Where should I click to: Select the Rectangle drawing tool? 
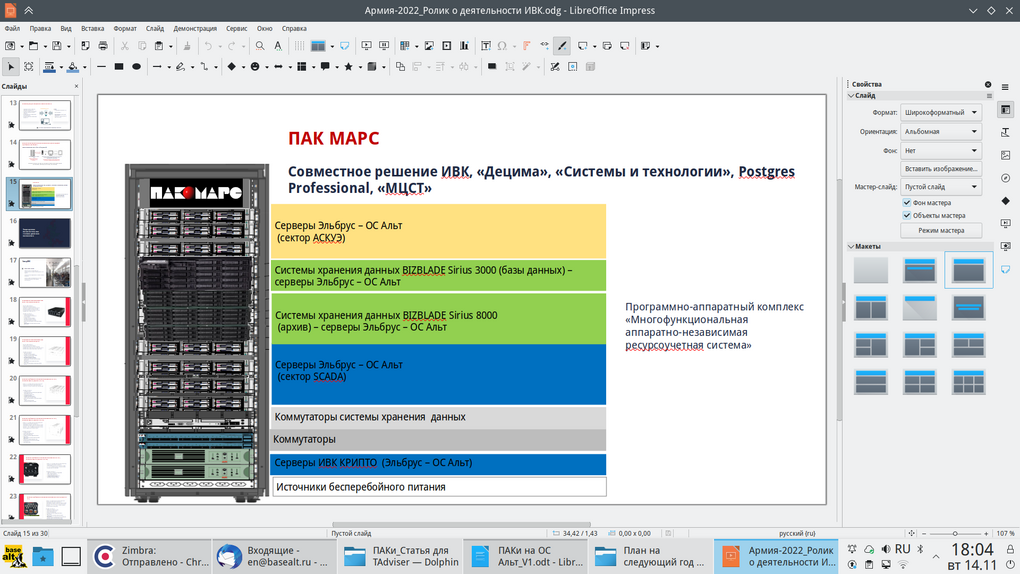pos(118,66)
